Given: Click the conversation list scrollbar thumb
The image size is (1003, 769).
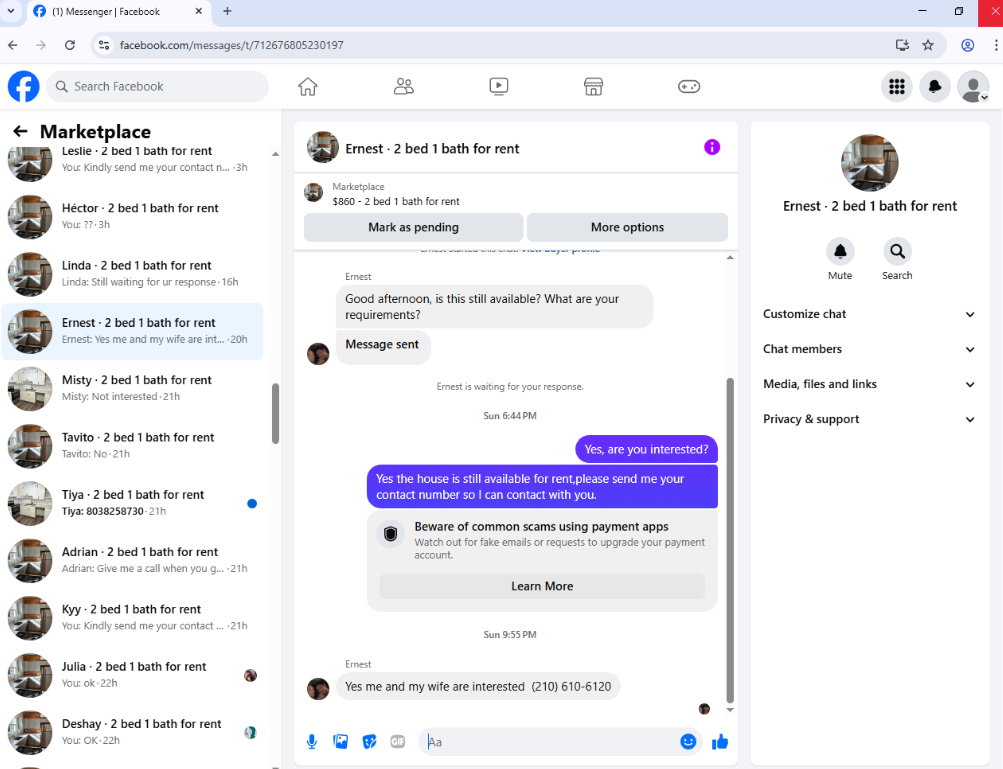Looking at the screenshot, I should coord(275,413).
